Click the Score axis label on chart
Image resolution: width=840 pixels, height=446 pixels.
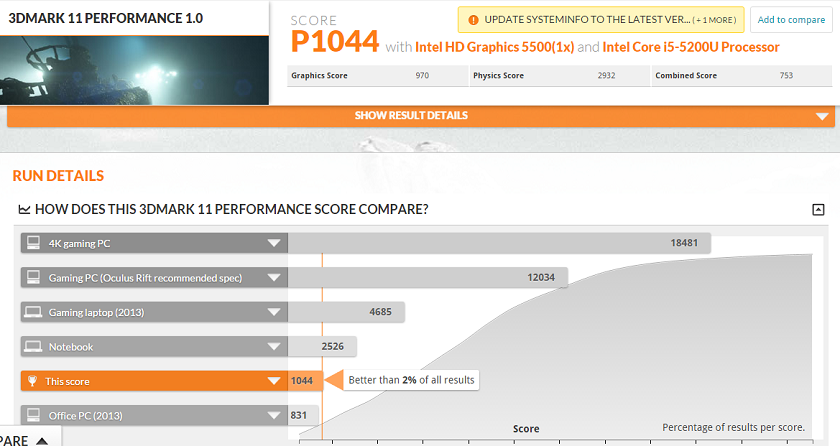coord(526,428)
